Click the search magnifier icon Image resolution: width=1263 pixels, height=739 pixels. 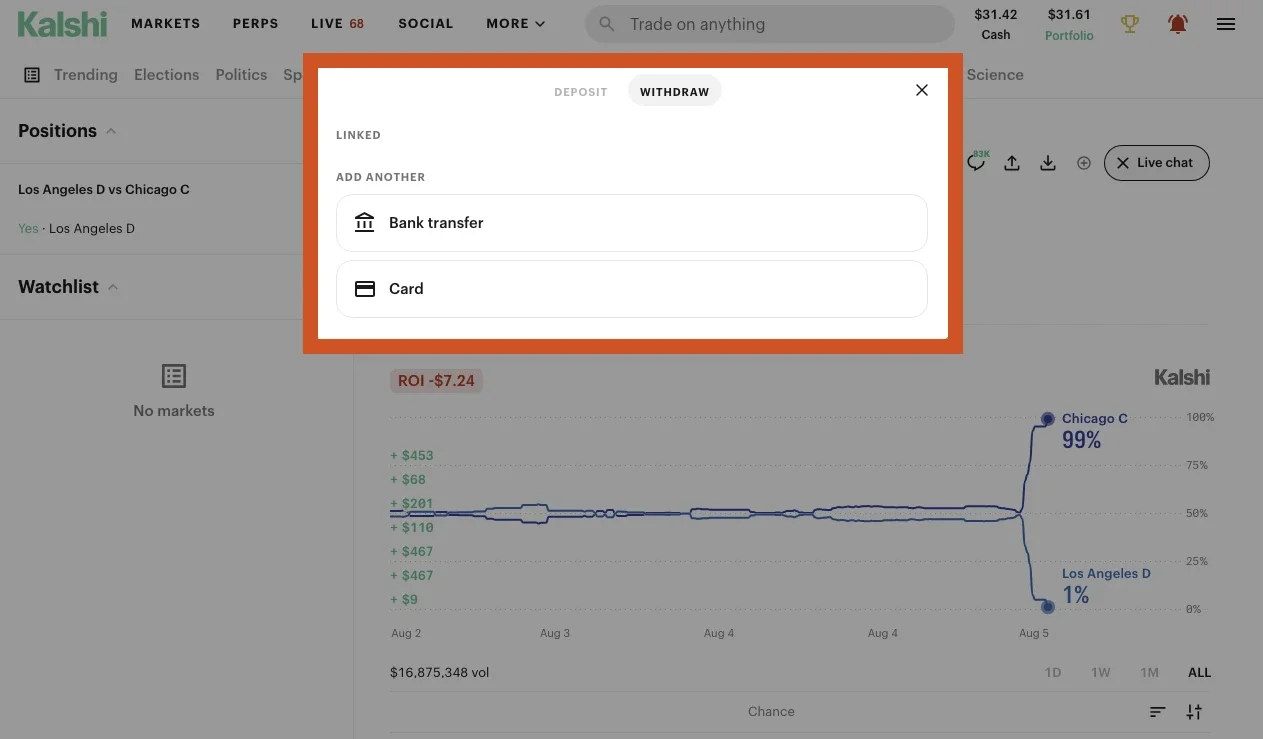(x=607, y=24)
